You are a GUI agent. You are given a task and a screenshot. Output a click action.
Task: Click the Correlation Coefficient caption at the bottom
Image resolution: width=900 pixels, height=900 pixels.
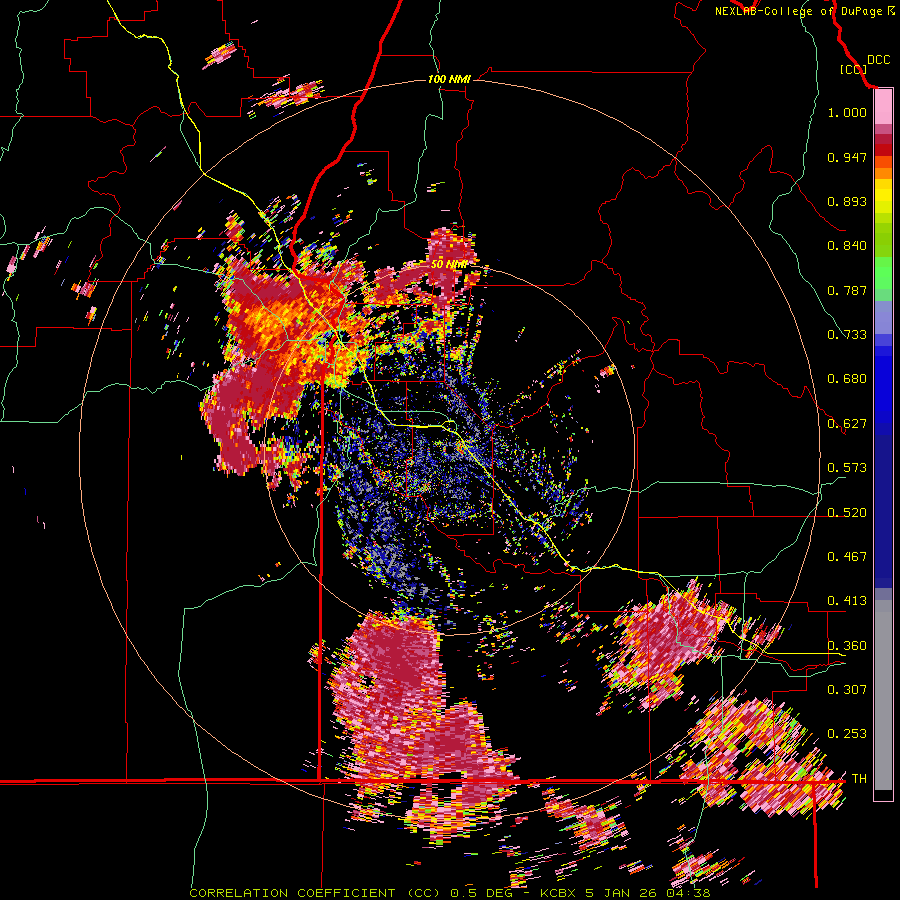pyautogui.click(x=450, y=893)
